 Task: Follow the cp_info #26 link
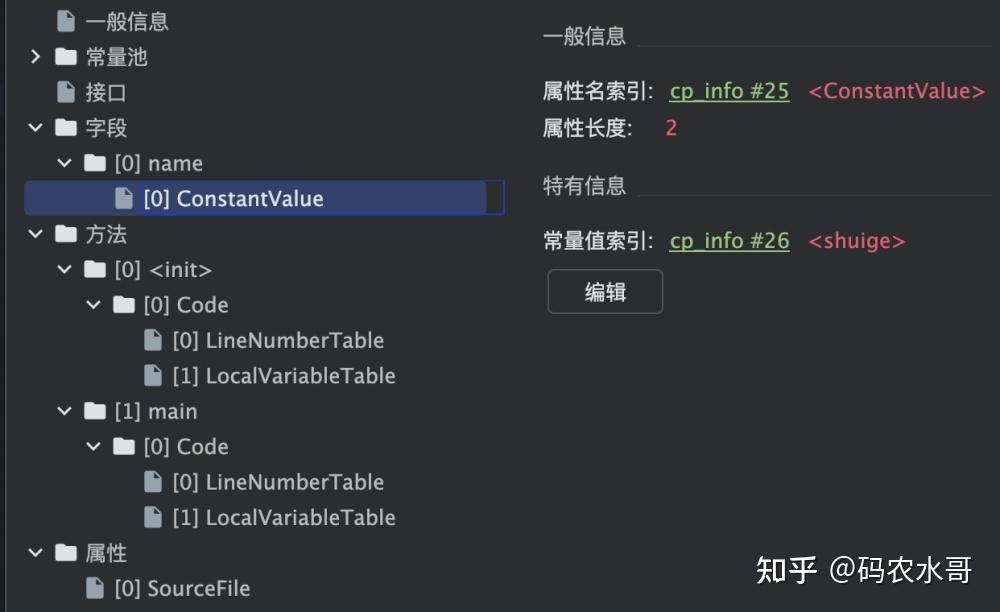coord(728,240)
